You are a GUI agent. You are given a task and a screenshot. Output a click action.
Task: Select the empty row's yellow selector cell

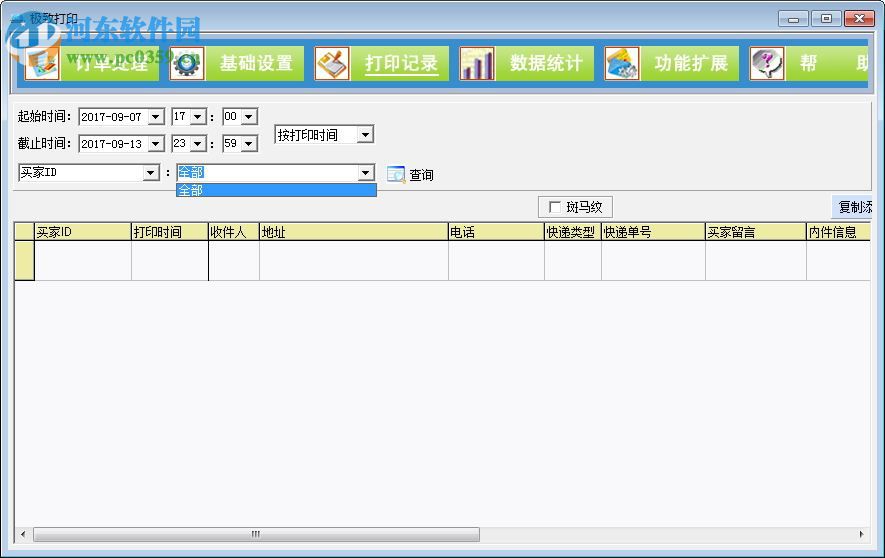[x=24, y=261]
